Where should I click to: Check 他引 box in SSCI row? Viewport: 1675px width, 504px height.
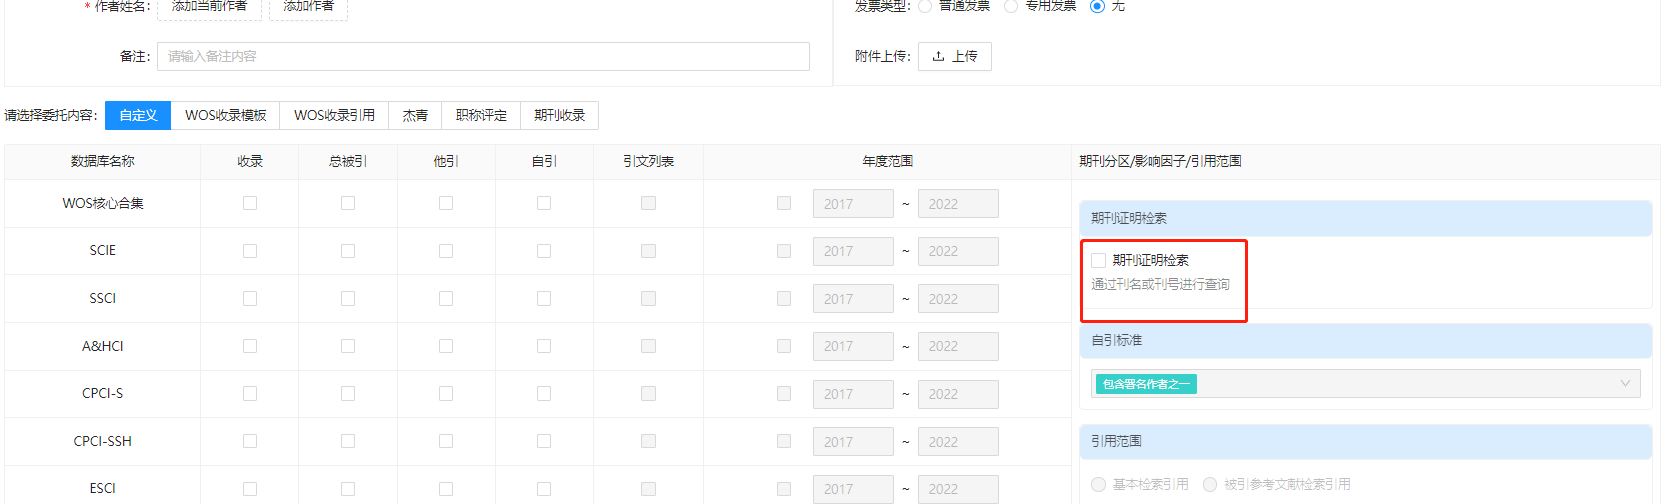point(446,299)
